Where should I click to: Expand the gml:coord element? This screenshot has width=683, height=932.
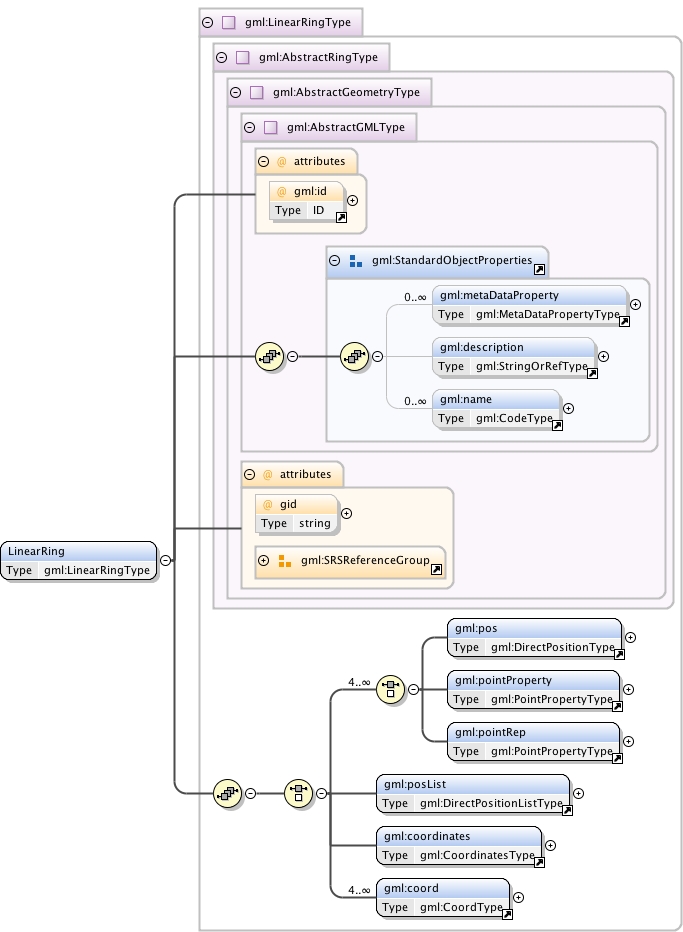[x=518, y=898]
